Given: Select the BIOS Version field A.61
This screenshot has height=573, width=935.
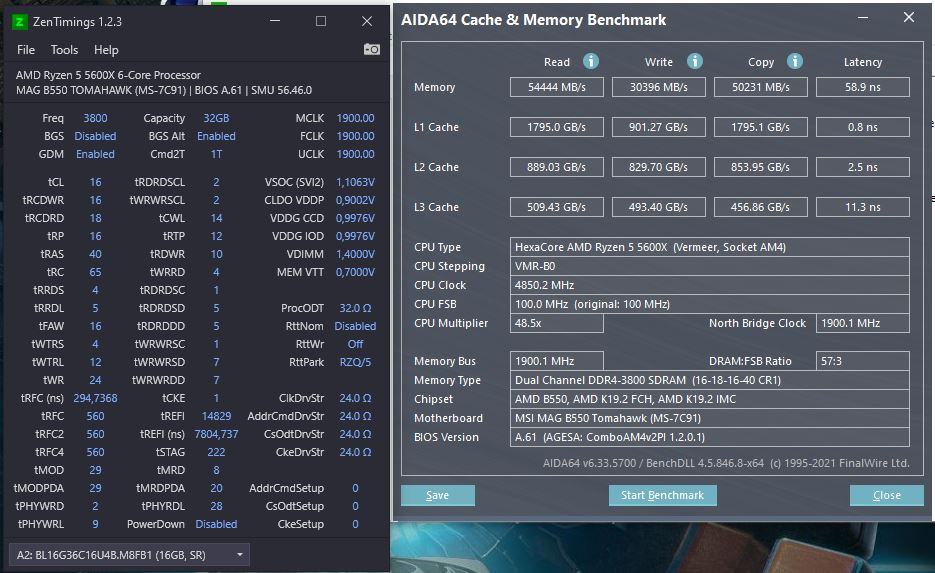Looking at the screenshot, I should pos(710,437).
